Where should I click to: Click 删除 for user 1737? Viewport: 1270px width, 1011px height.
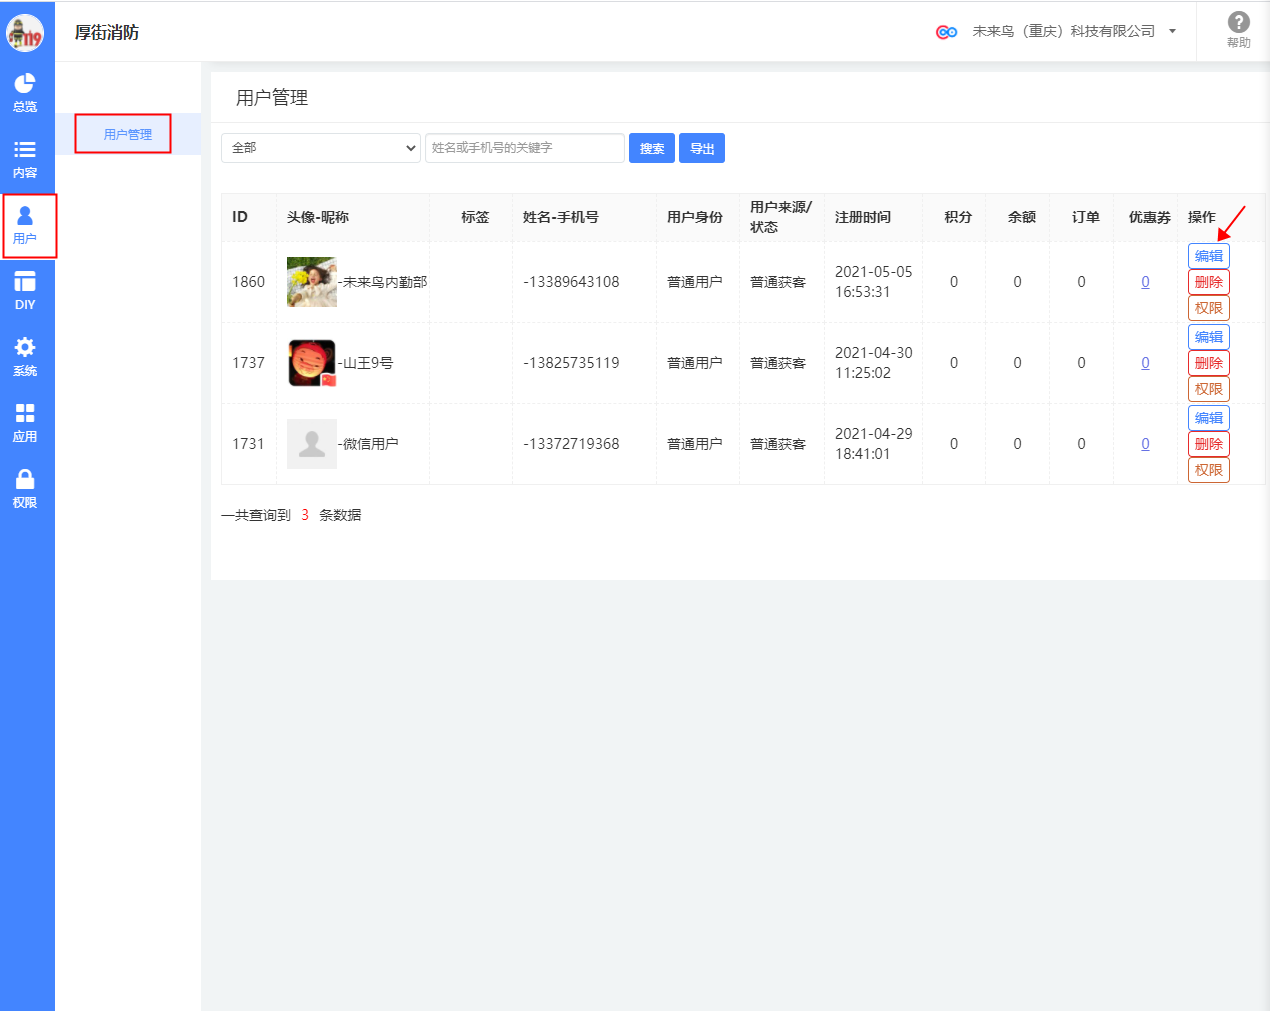pos(1208,363)
